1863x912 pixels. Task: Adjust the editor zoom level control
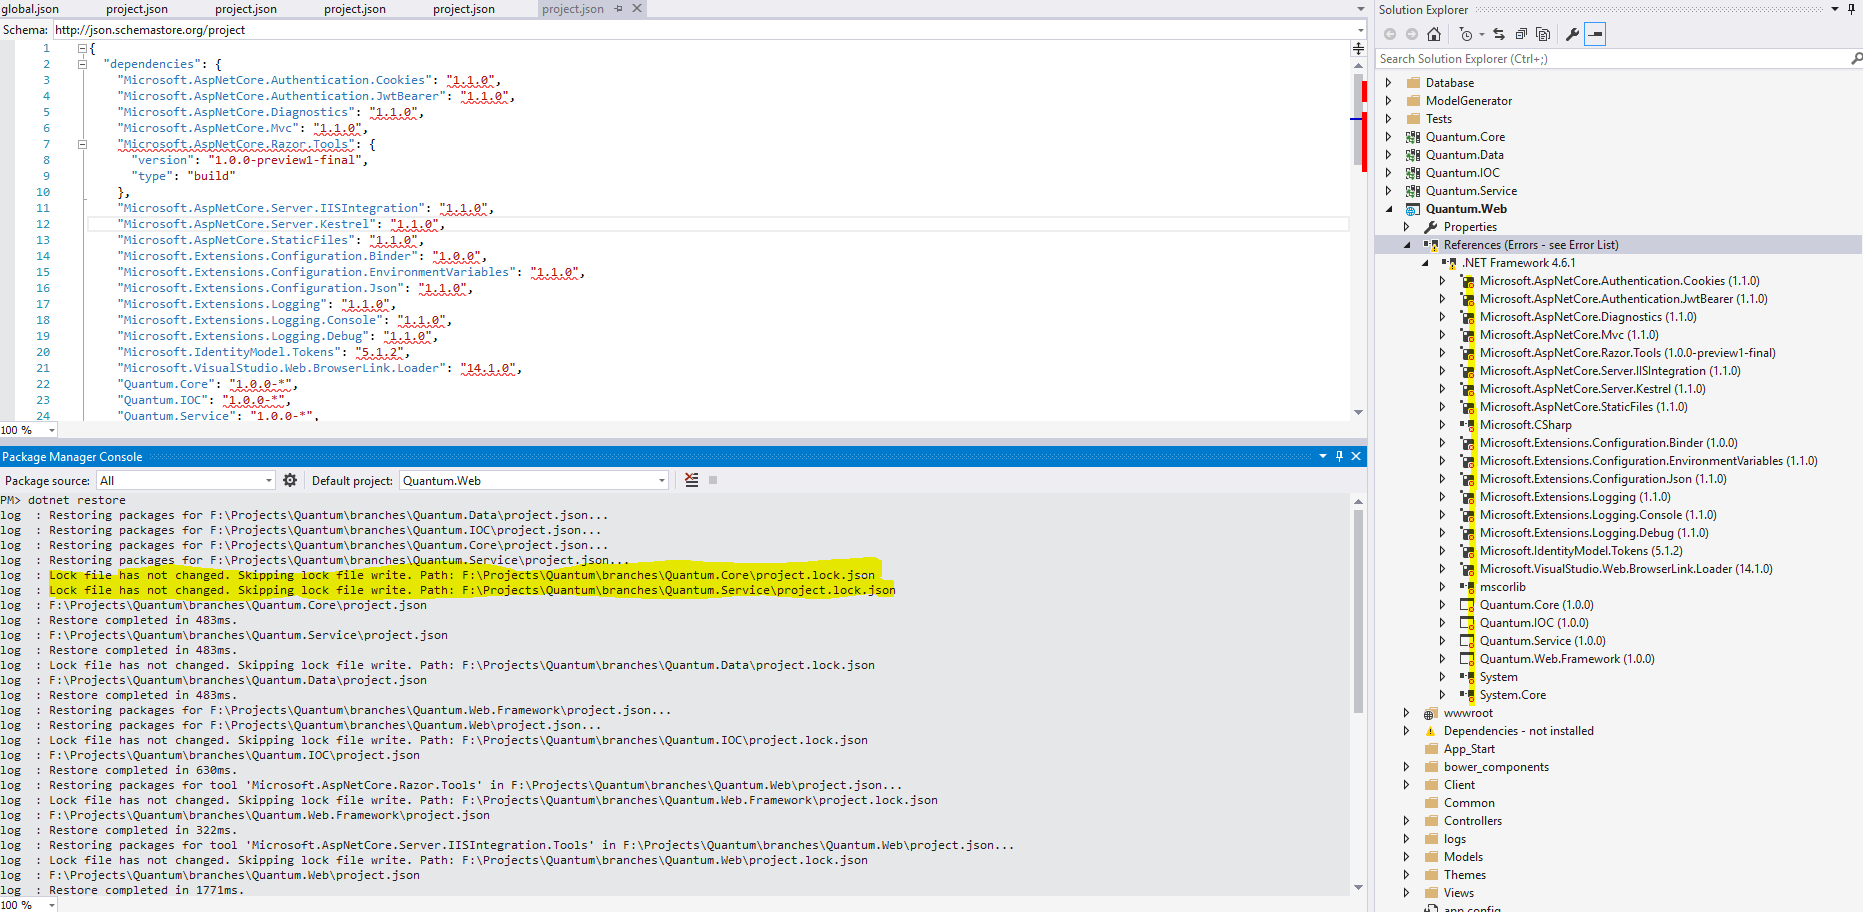click(x=28, y=429)
